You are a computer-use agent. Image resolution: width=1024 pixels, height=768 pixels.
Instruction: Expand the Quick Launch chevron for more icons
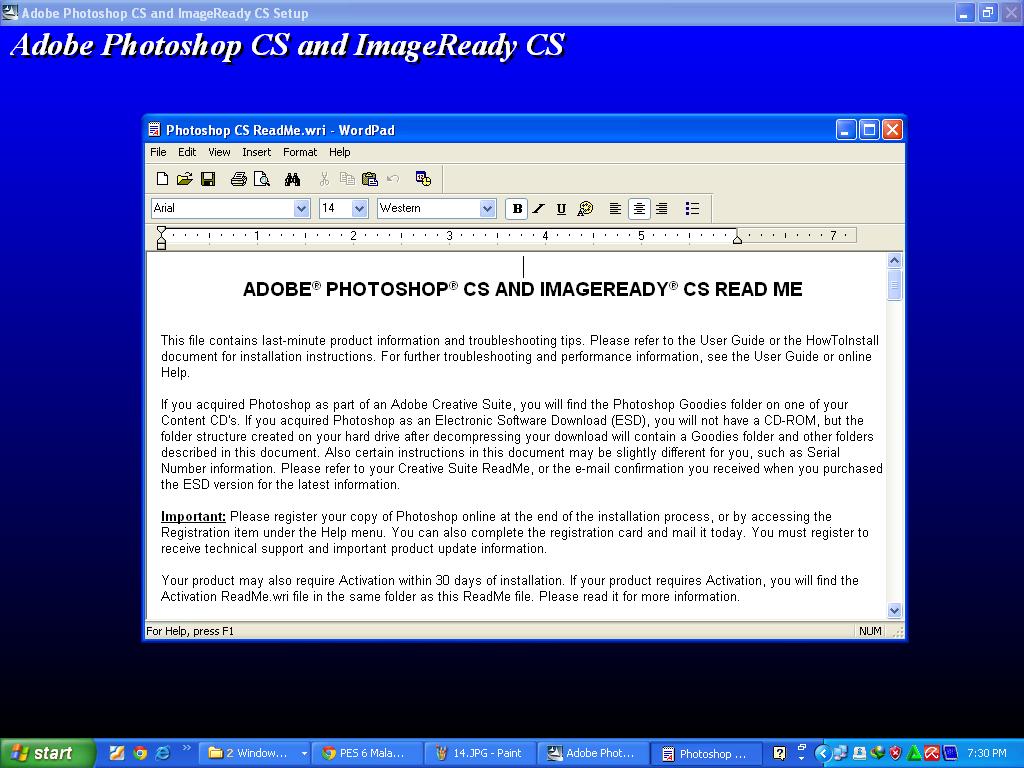[186, 748]
